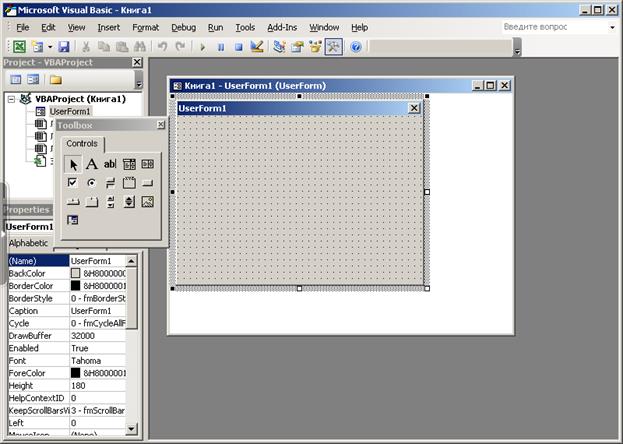Collapse the VBAProject (Книга1) tree node
The height and width of the screenshot is (444, 623).
(x=11, y=99)
